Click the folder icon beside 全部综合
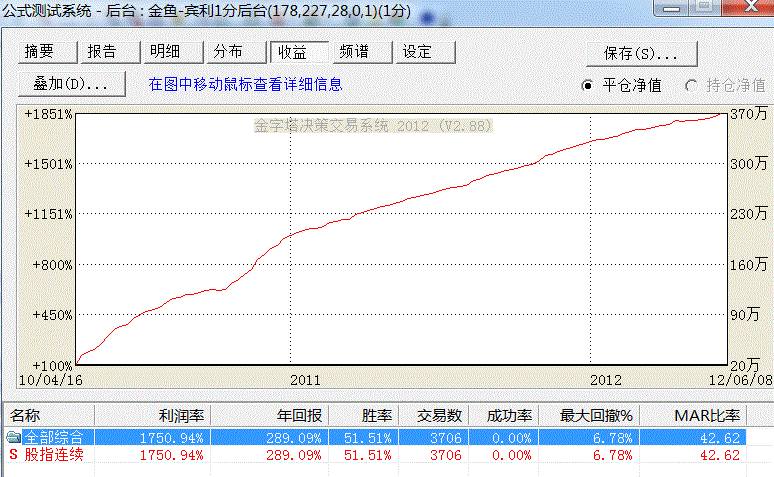The width and height of the screenshot is (774, 477). (x=13, y=437)
